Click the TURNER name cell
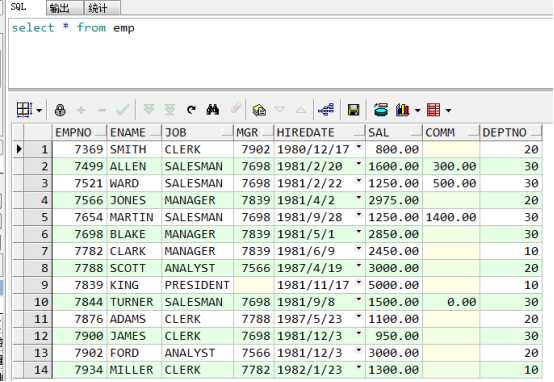Image resolution: width=554 pixels, height=382 pixels. tap(134, 302)
